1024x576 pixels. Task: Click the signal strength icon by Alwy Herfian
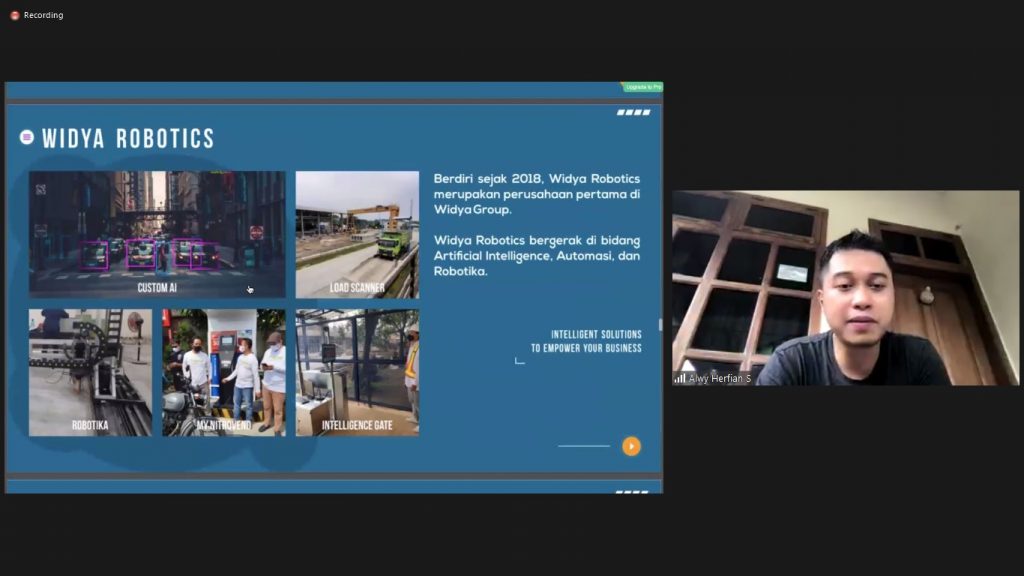click(x=680, y=378)
